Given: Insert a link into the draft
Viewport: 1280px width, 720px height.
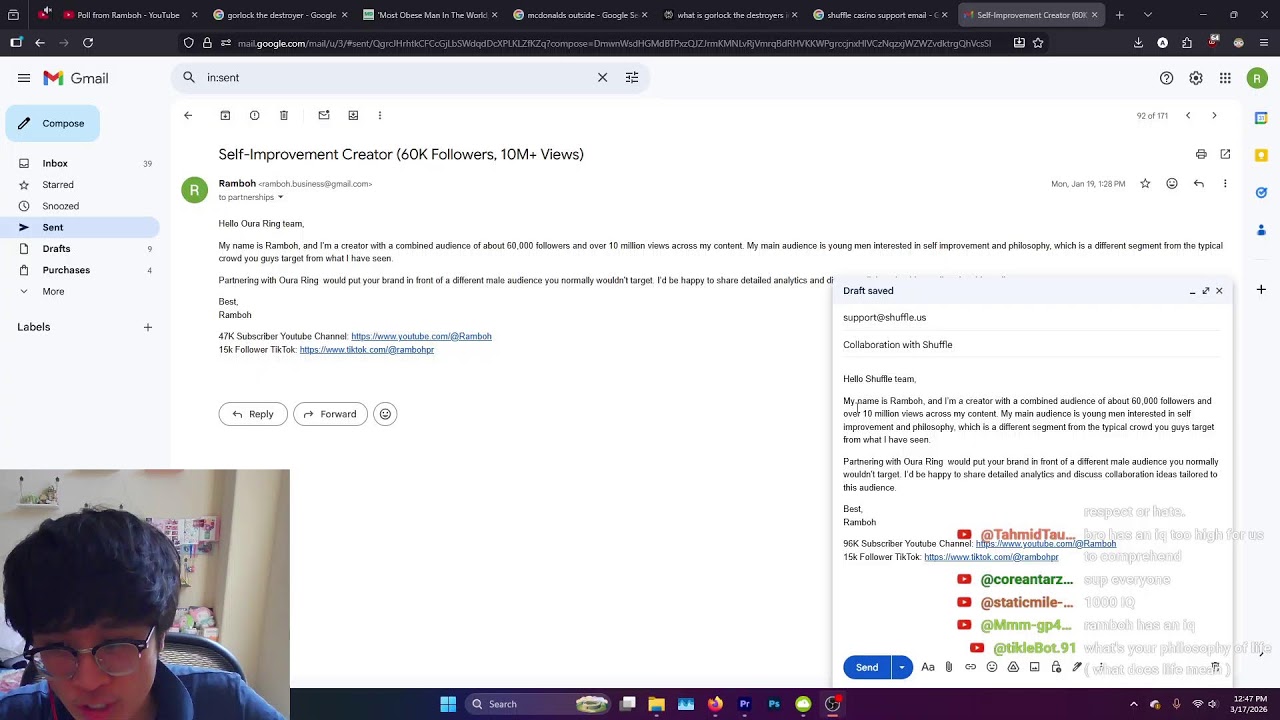Looking at the screenshot, I should (970, 668).
